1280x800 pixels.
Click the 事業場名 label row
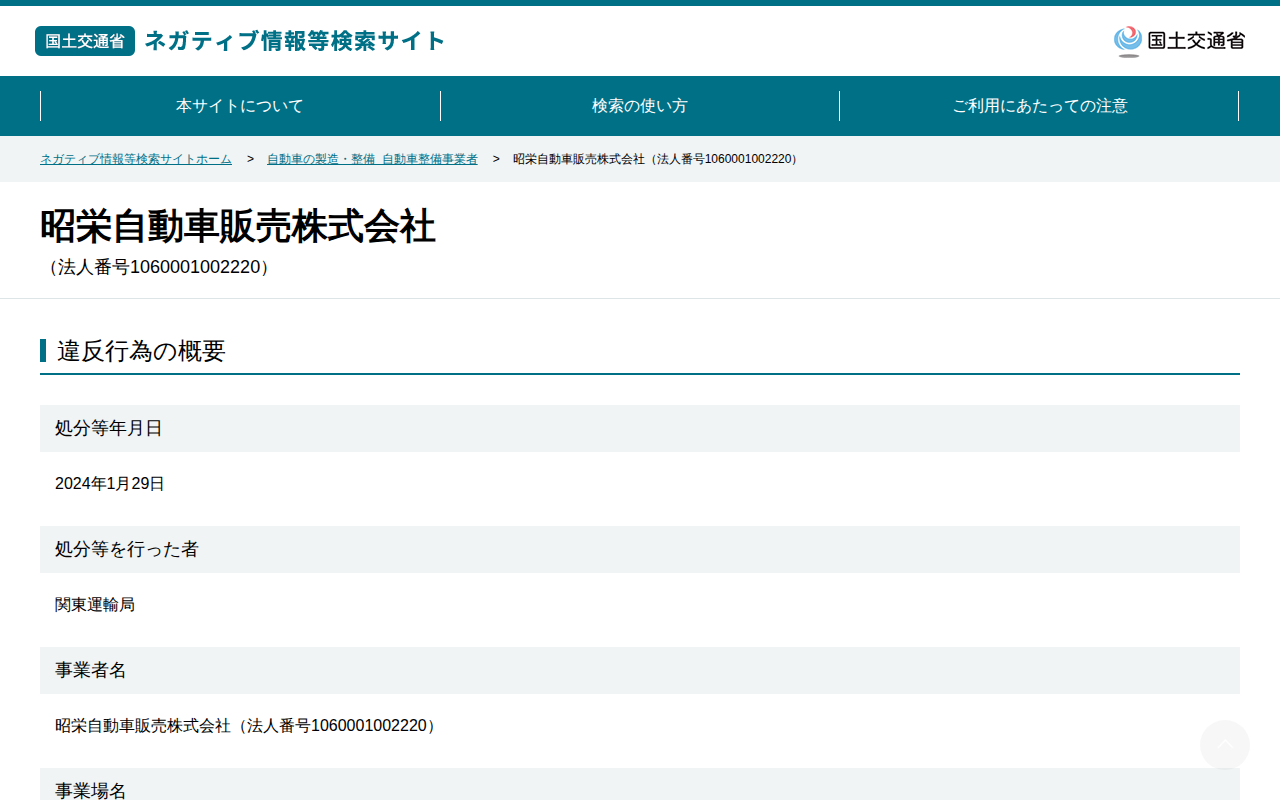640,784
